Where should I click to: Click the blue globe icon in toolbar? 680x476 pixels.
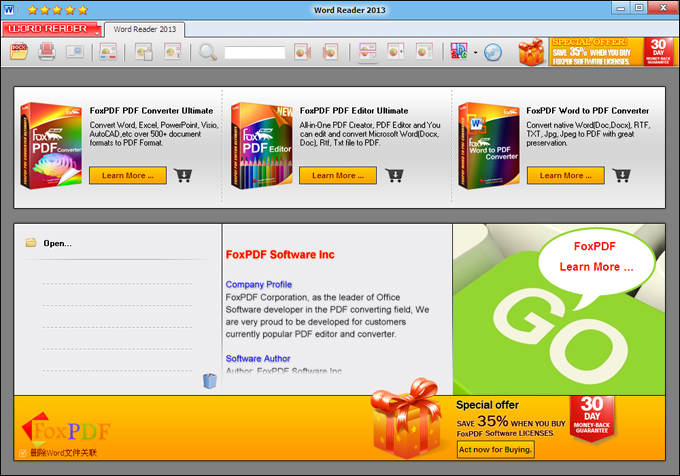[492, 52]
